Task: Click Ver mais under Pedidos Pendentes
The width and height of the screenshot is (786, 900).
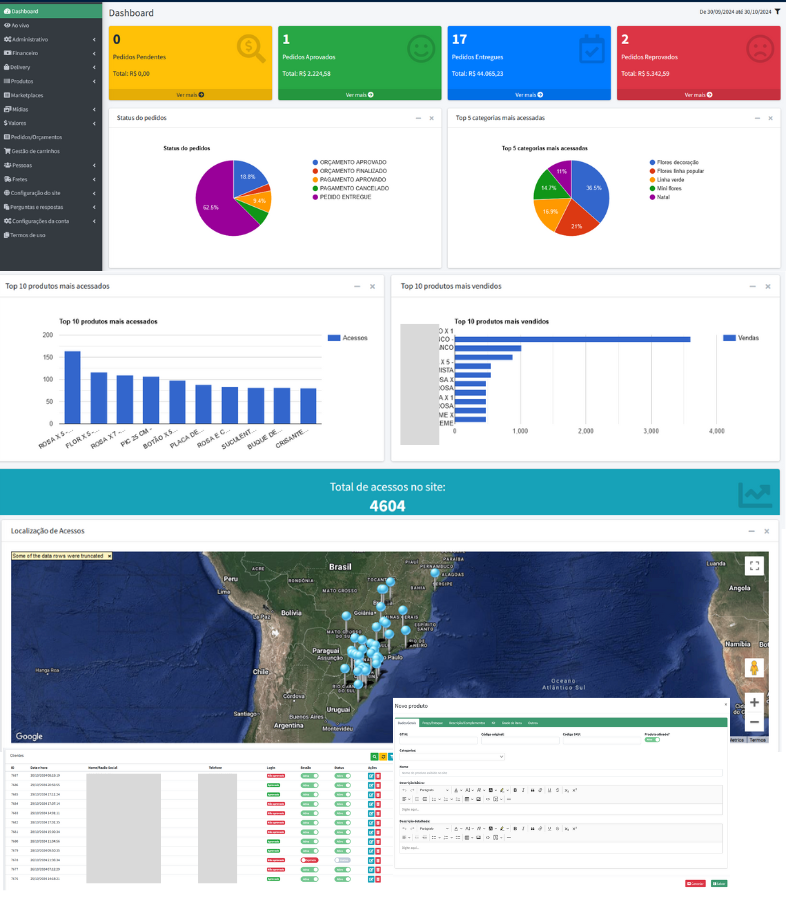Action: tap(190, 95)
